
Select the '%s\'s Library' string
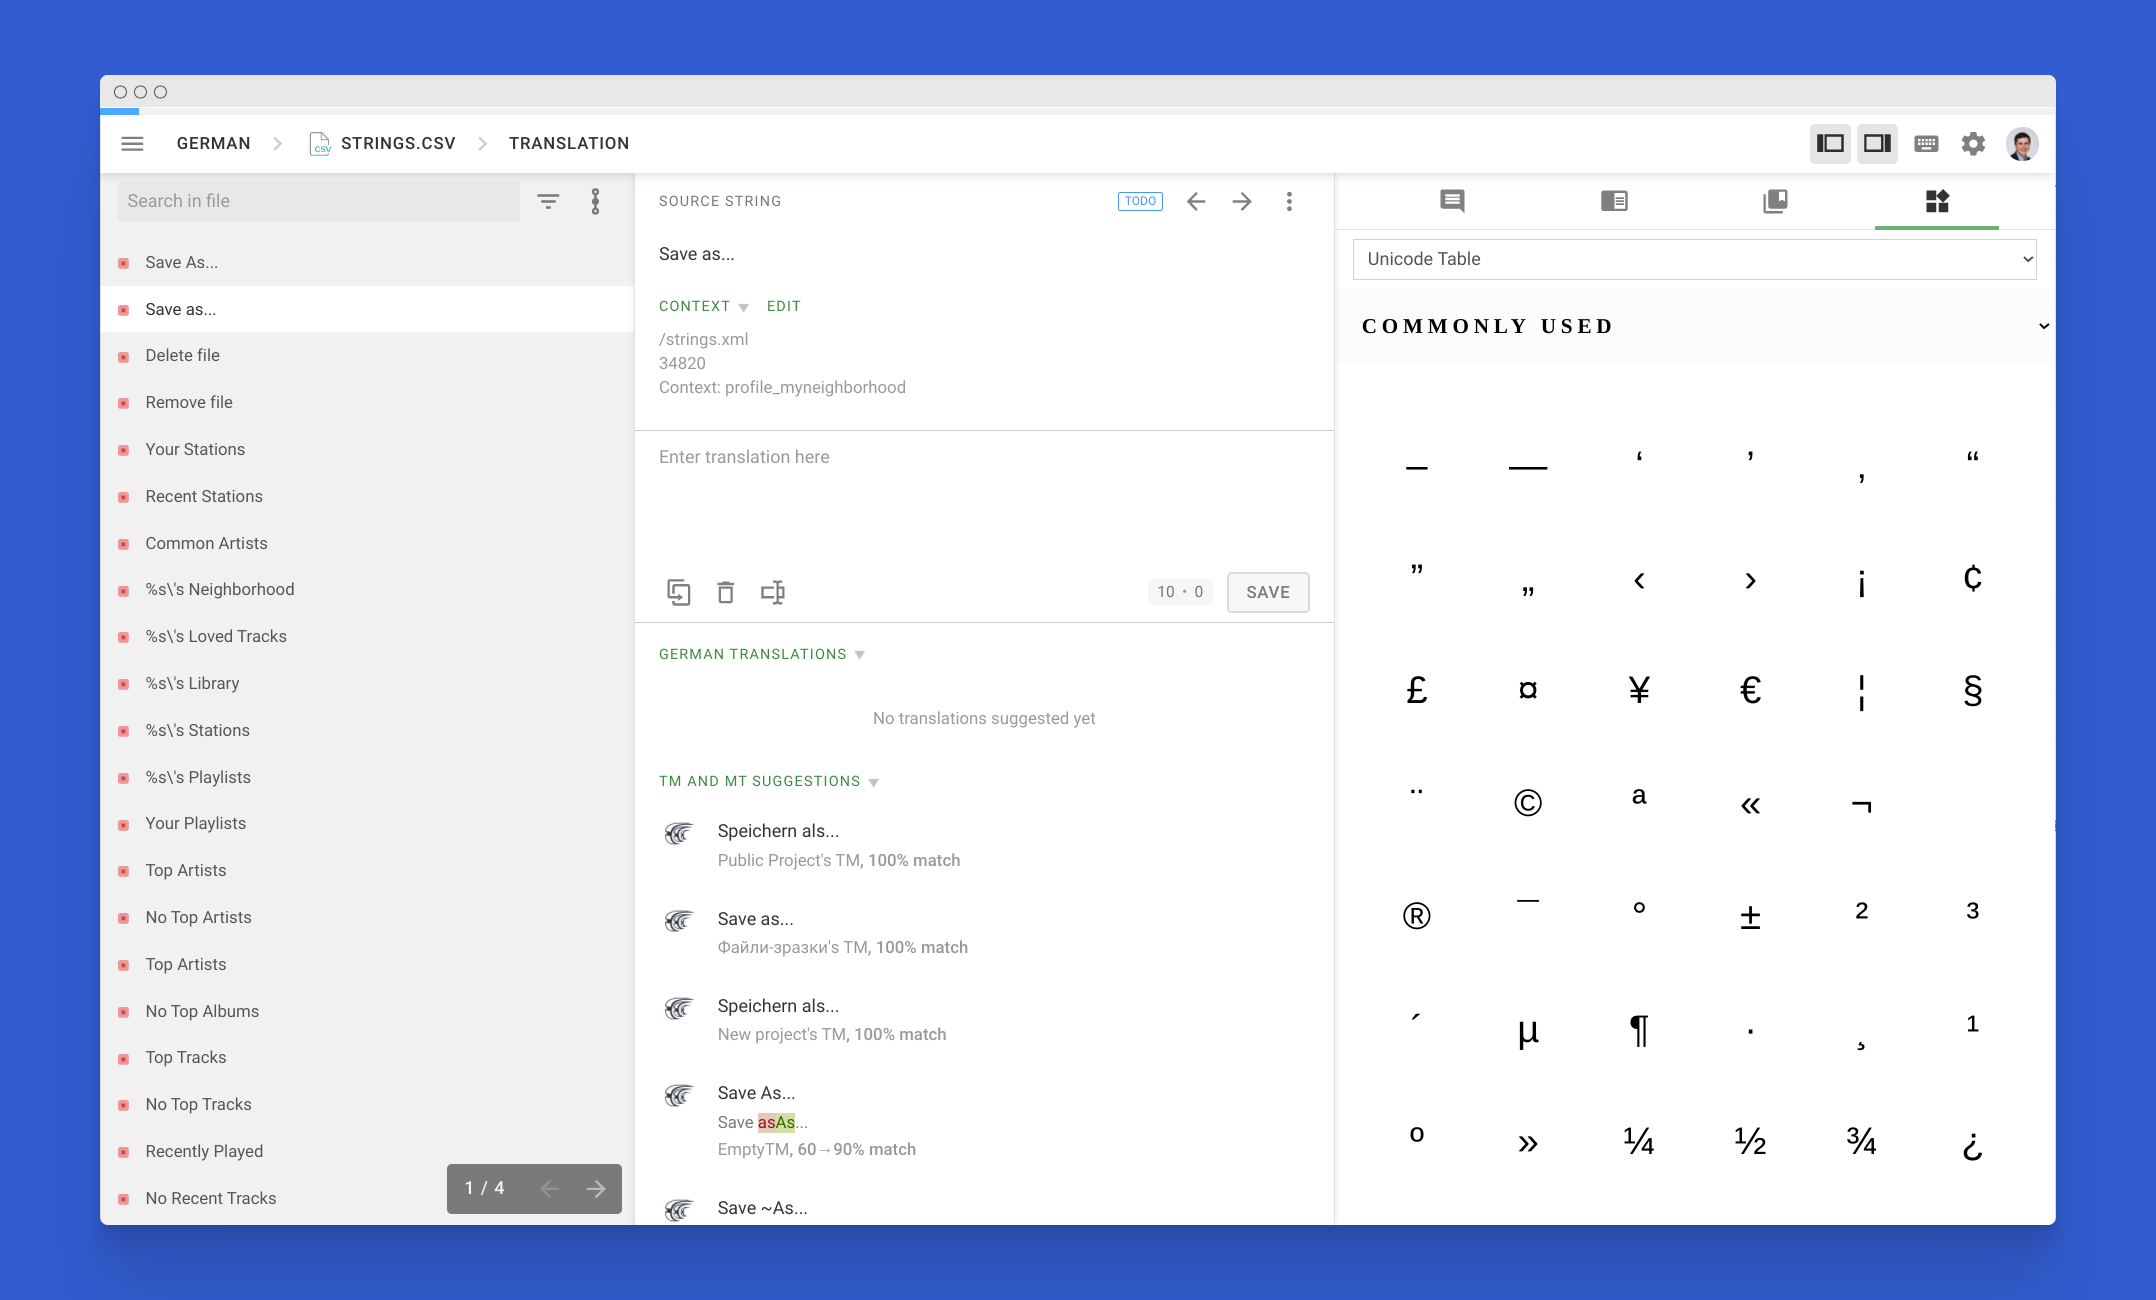pyautogui.click(x=367, y=684)
